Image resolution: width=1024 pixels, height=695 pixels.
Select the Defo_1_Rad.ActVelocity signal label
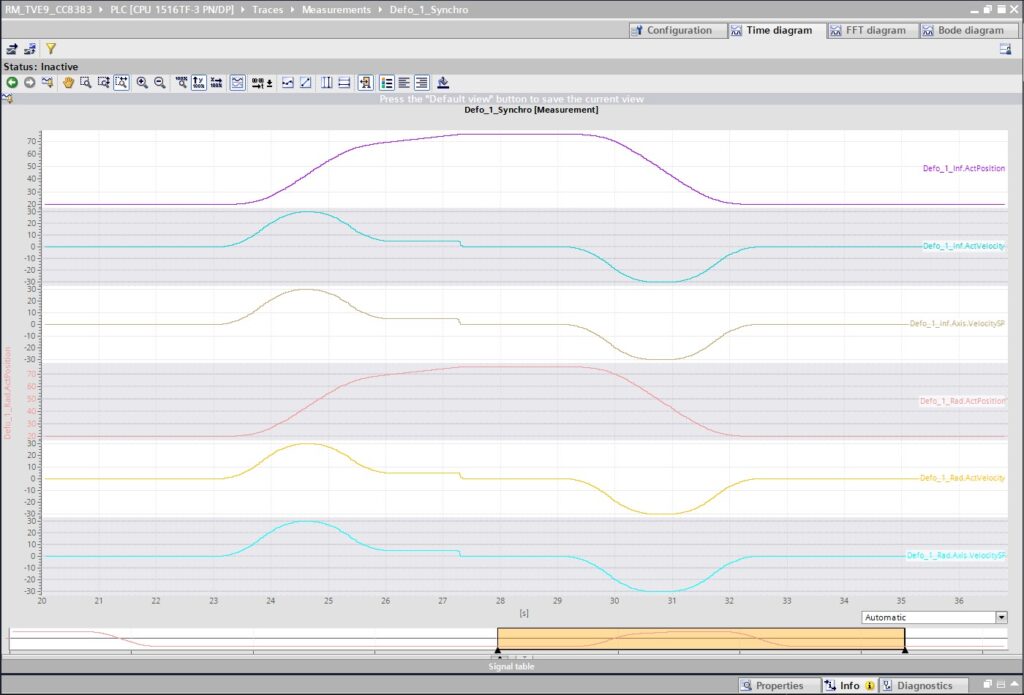[x=963, y=478]
